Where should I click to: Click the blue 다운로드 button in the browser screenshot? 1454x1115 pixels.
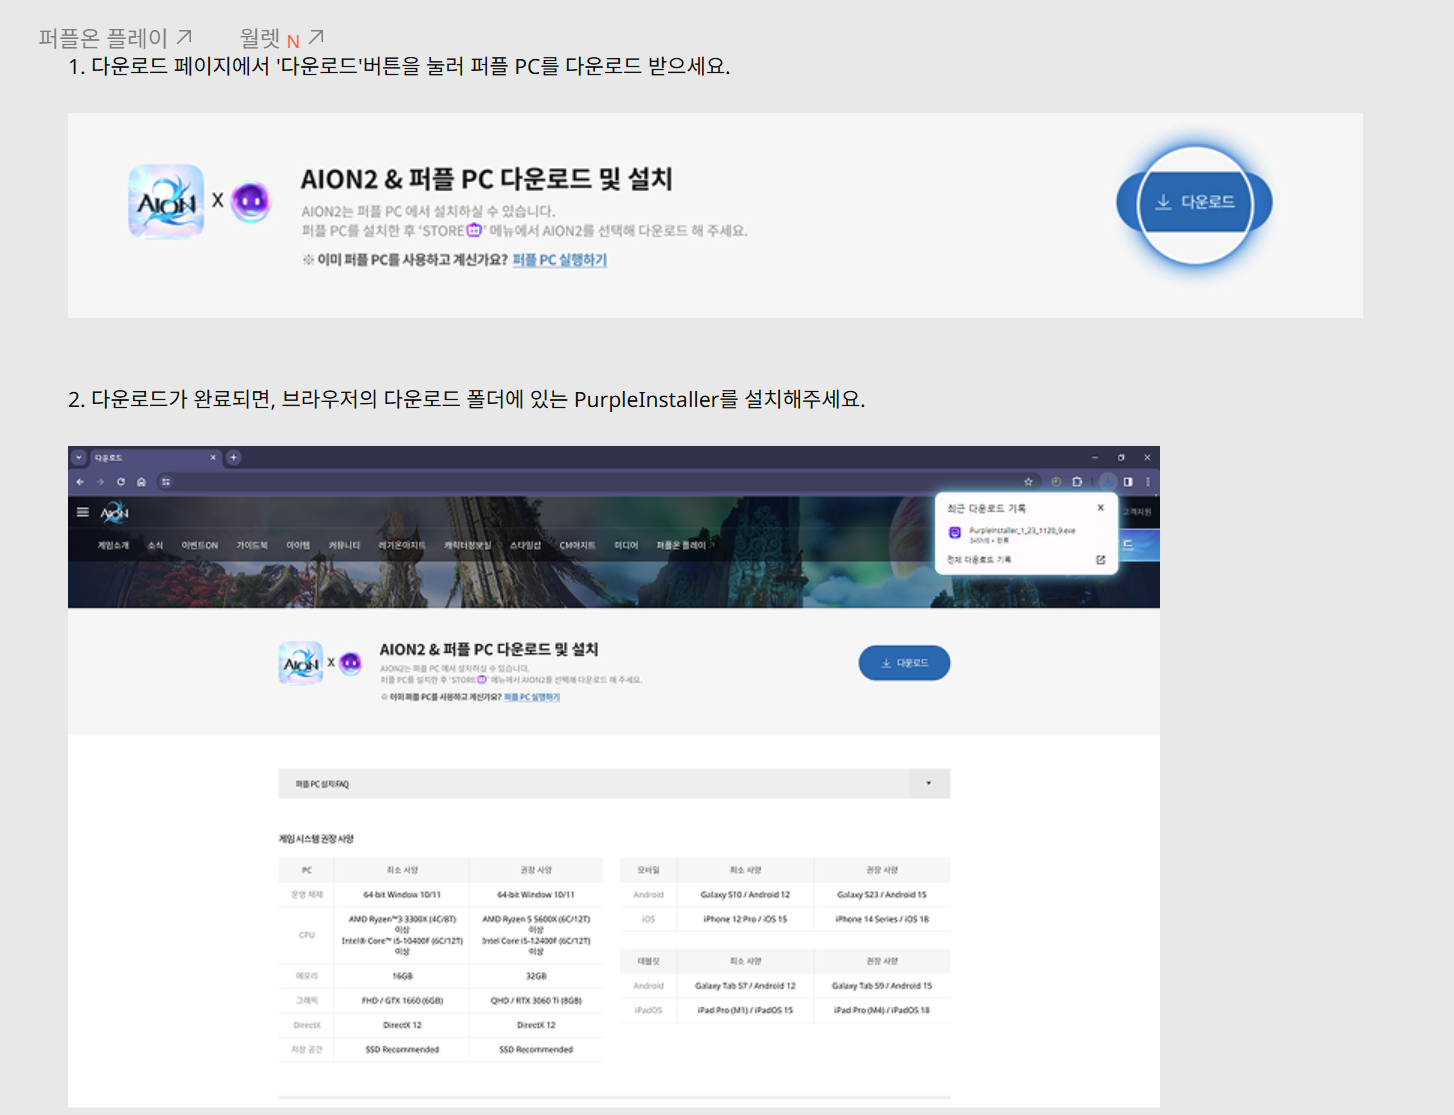click(904, 663)
